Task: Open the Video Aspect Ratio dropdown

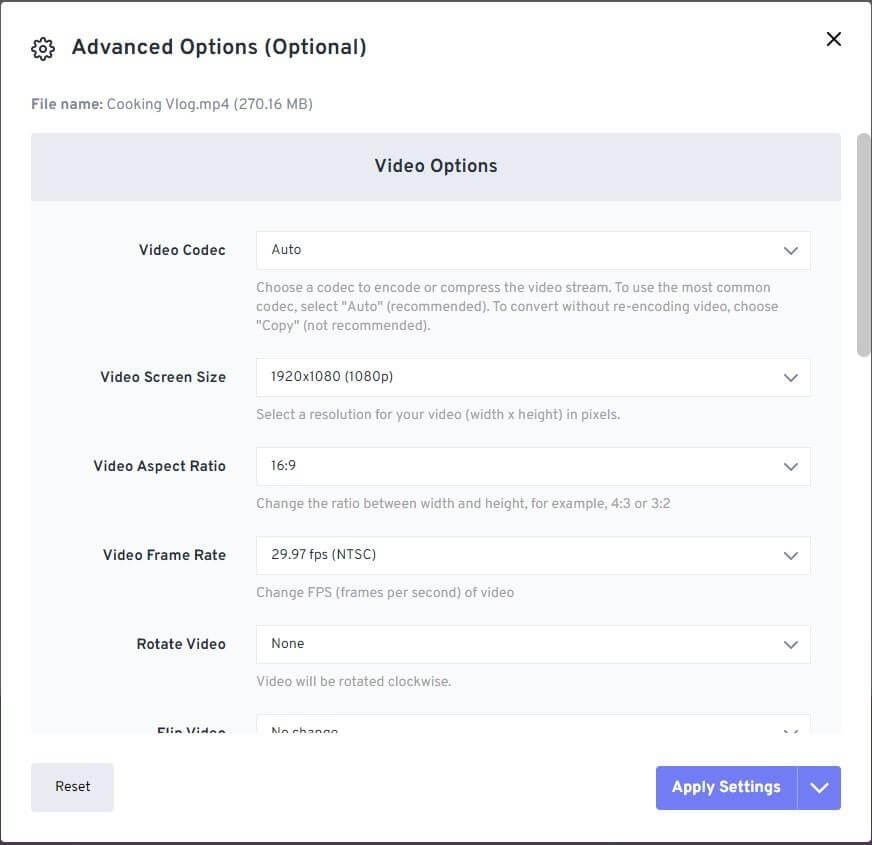Action: [x=532, y=466]
